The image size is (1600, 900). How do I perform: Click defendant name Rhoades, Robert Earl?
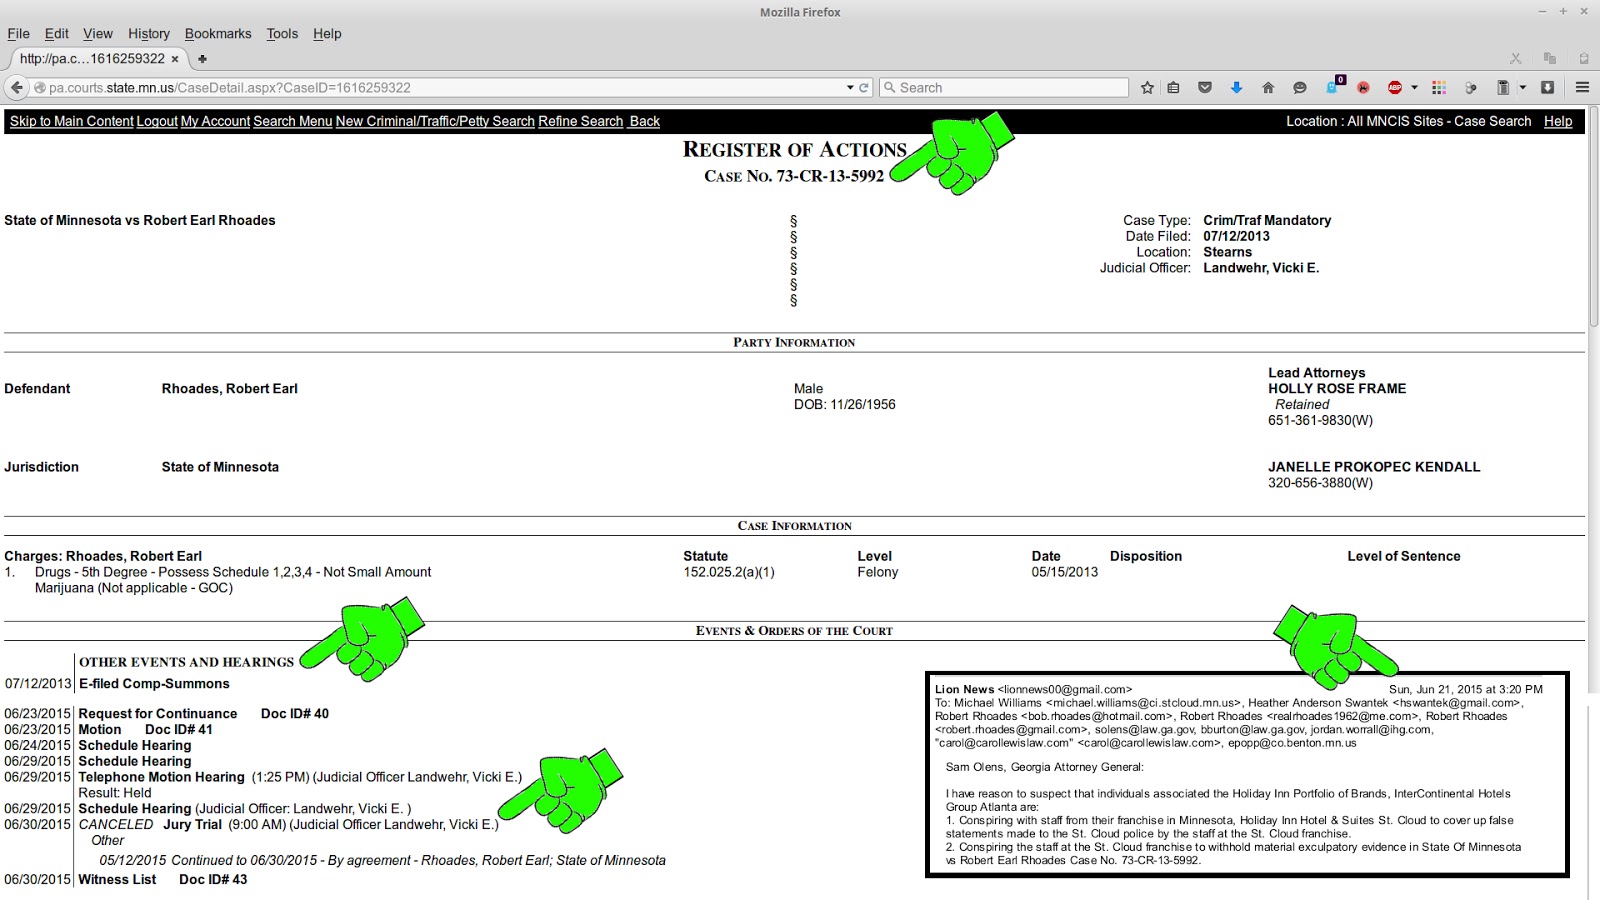pos(230,389)
